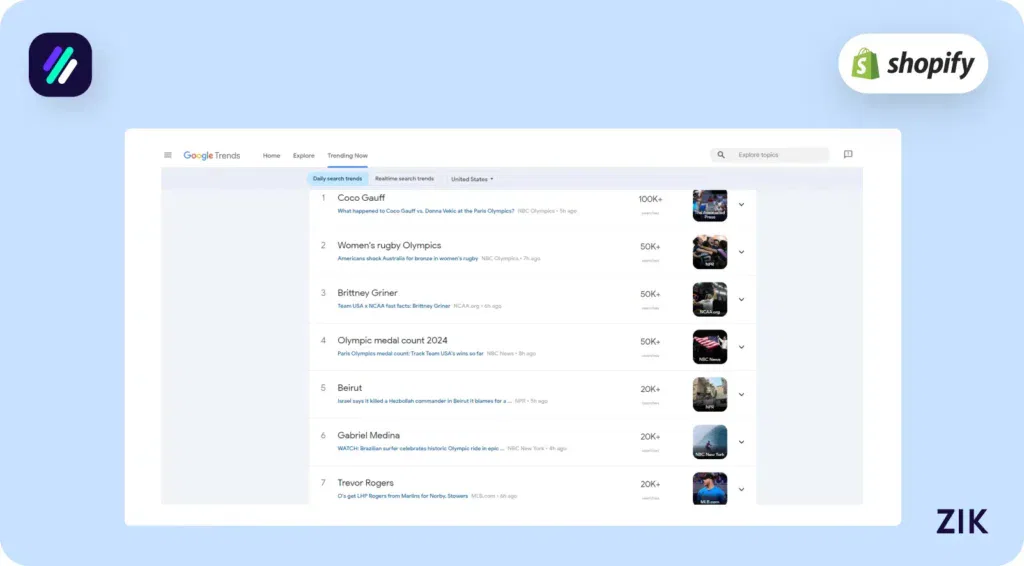Click the search magnifier icon

click(721, 155)
